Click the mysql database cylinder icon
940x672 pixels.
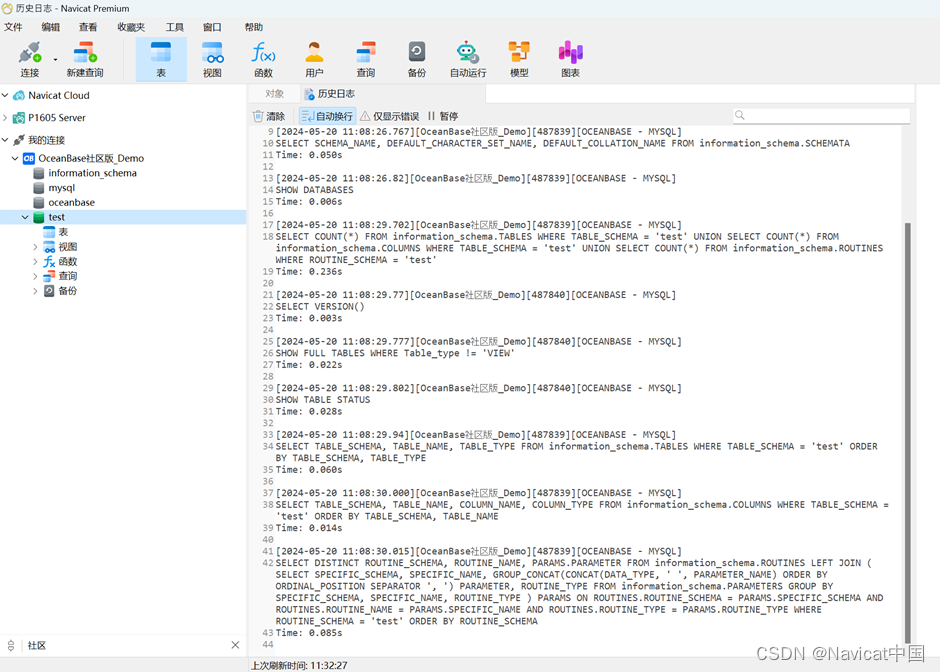[x=39, y=188]
